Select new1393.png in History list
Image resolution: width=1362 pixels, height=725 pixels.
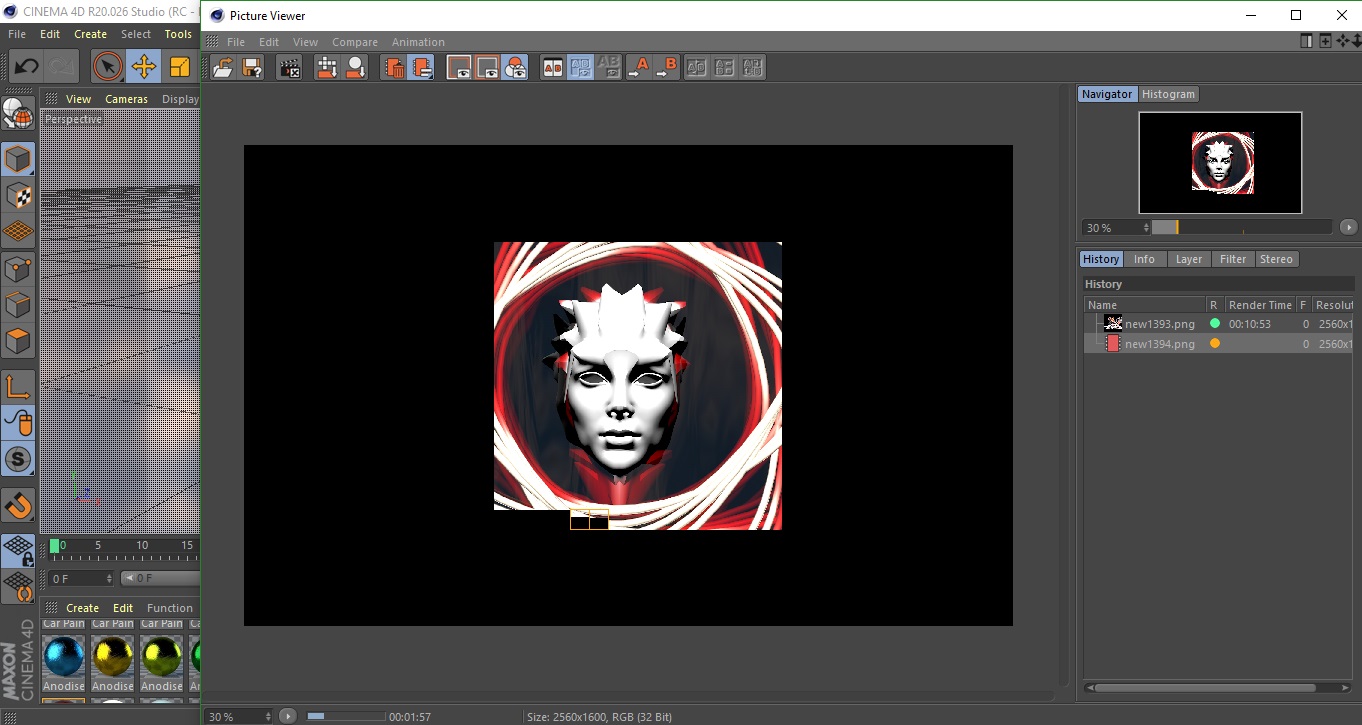pyautogui.click(x=1218, y=324)
